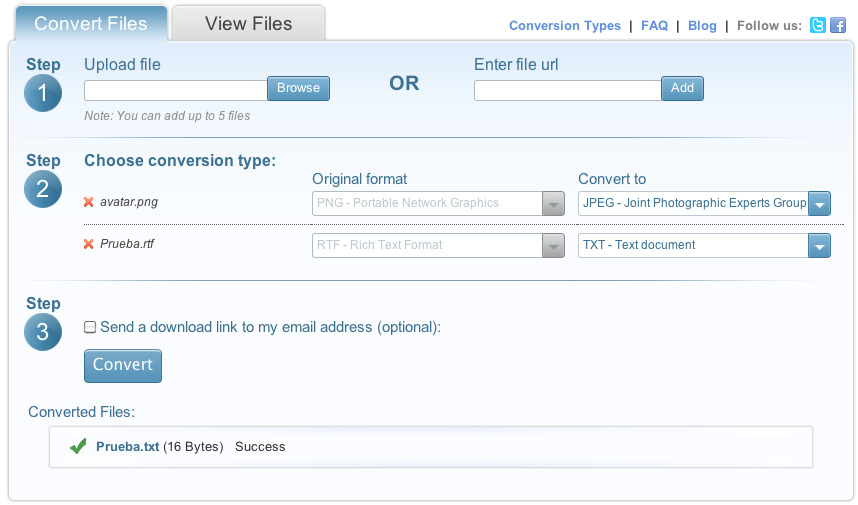This screenshot has width=858, height=505.
Task: Click the Step 3 number circle
Action: pyautogui.click(x=43, y=333)
